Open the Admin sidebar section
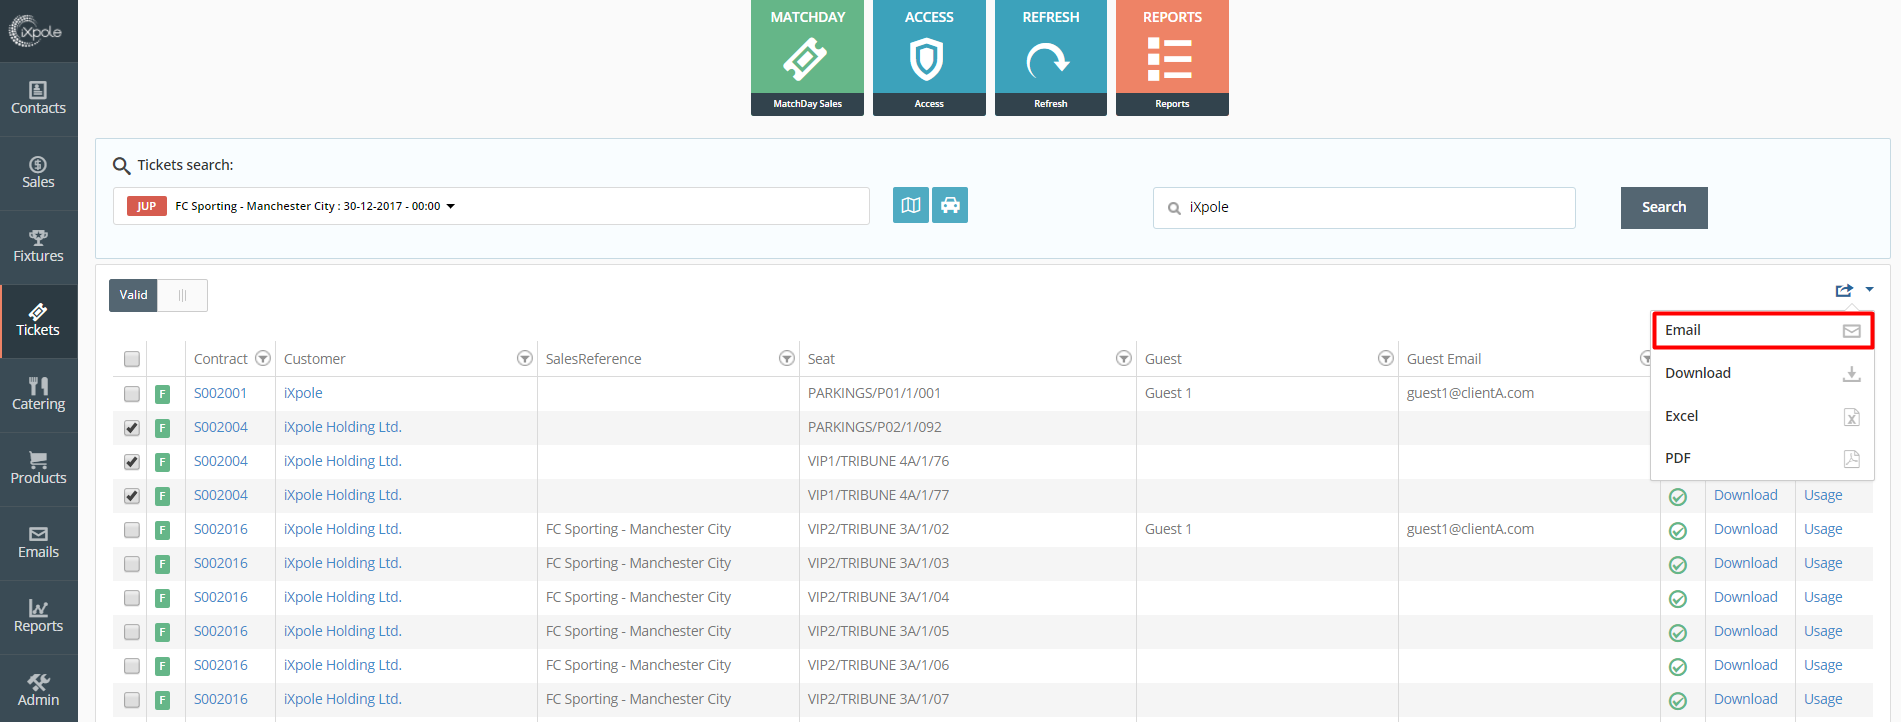1901x722 pixels. pyautogui.click(x=38, y=690)
